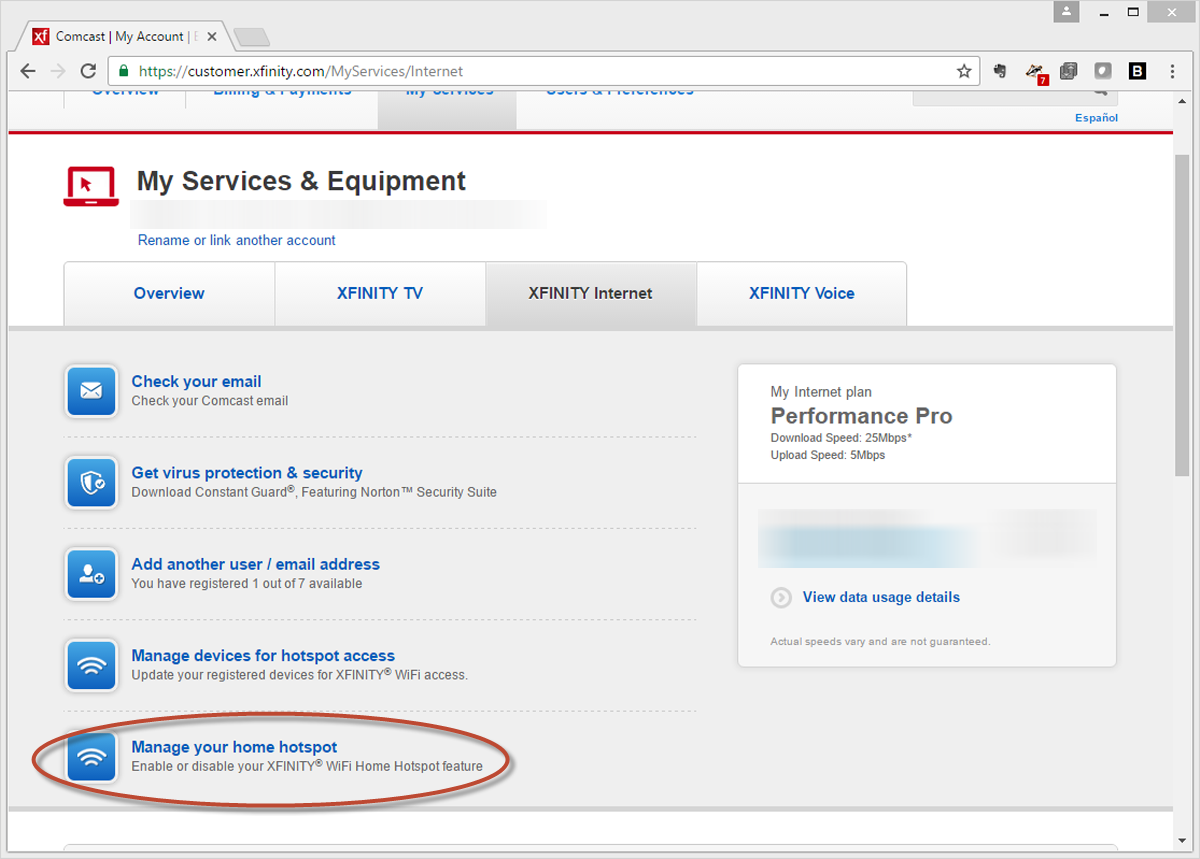The image size is (1200, 859).
Task: Click View data usage details link
Action: (x=881, y=597)
